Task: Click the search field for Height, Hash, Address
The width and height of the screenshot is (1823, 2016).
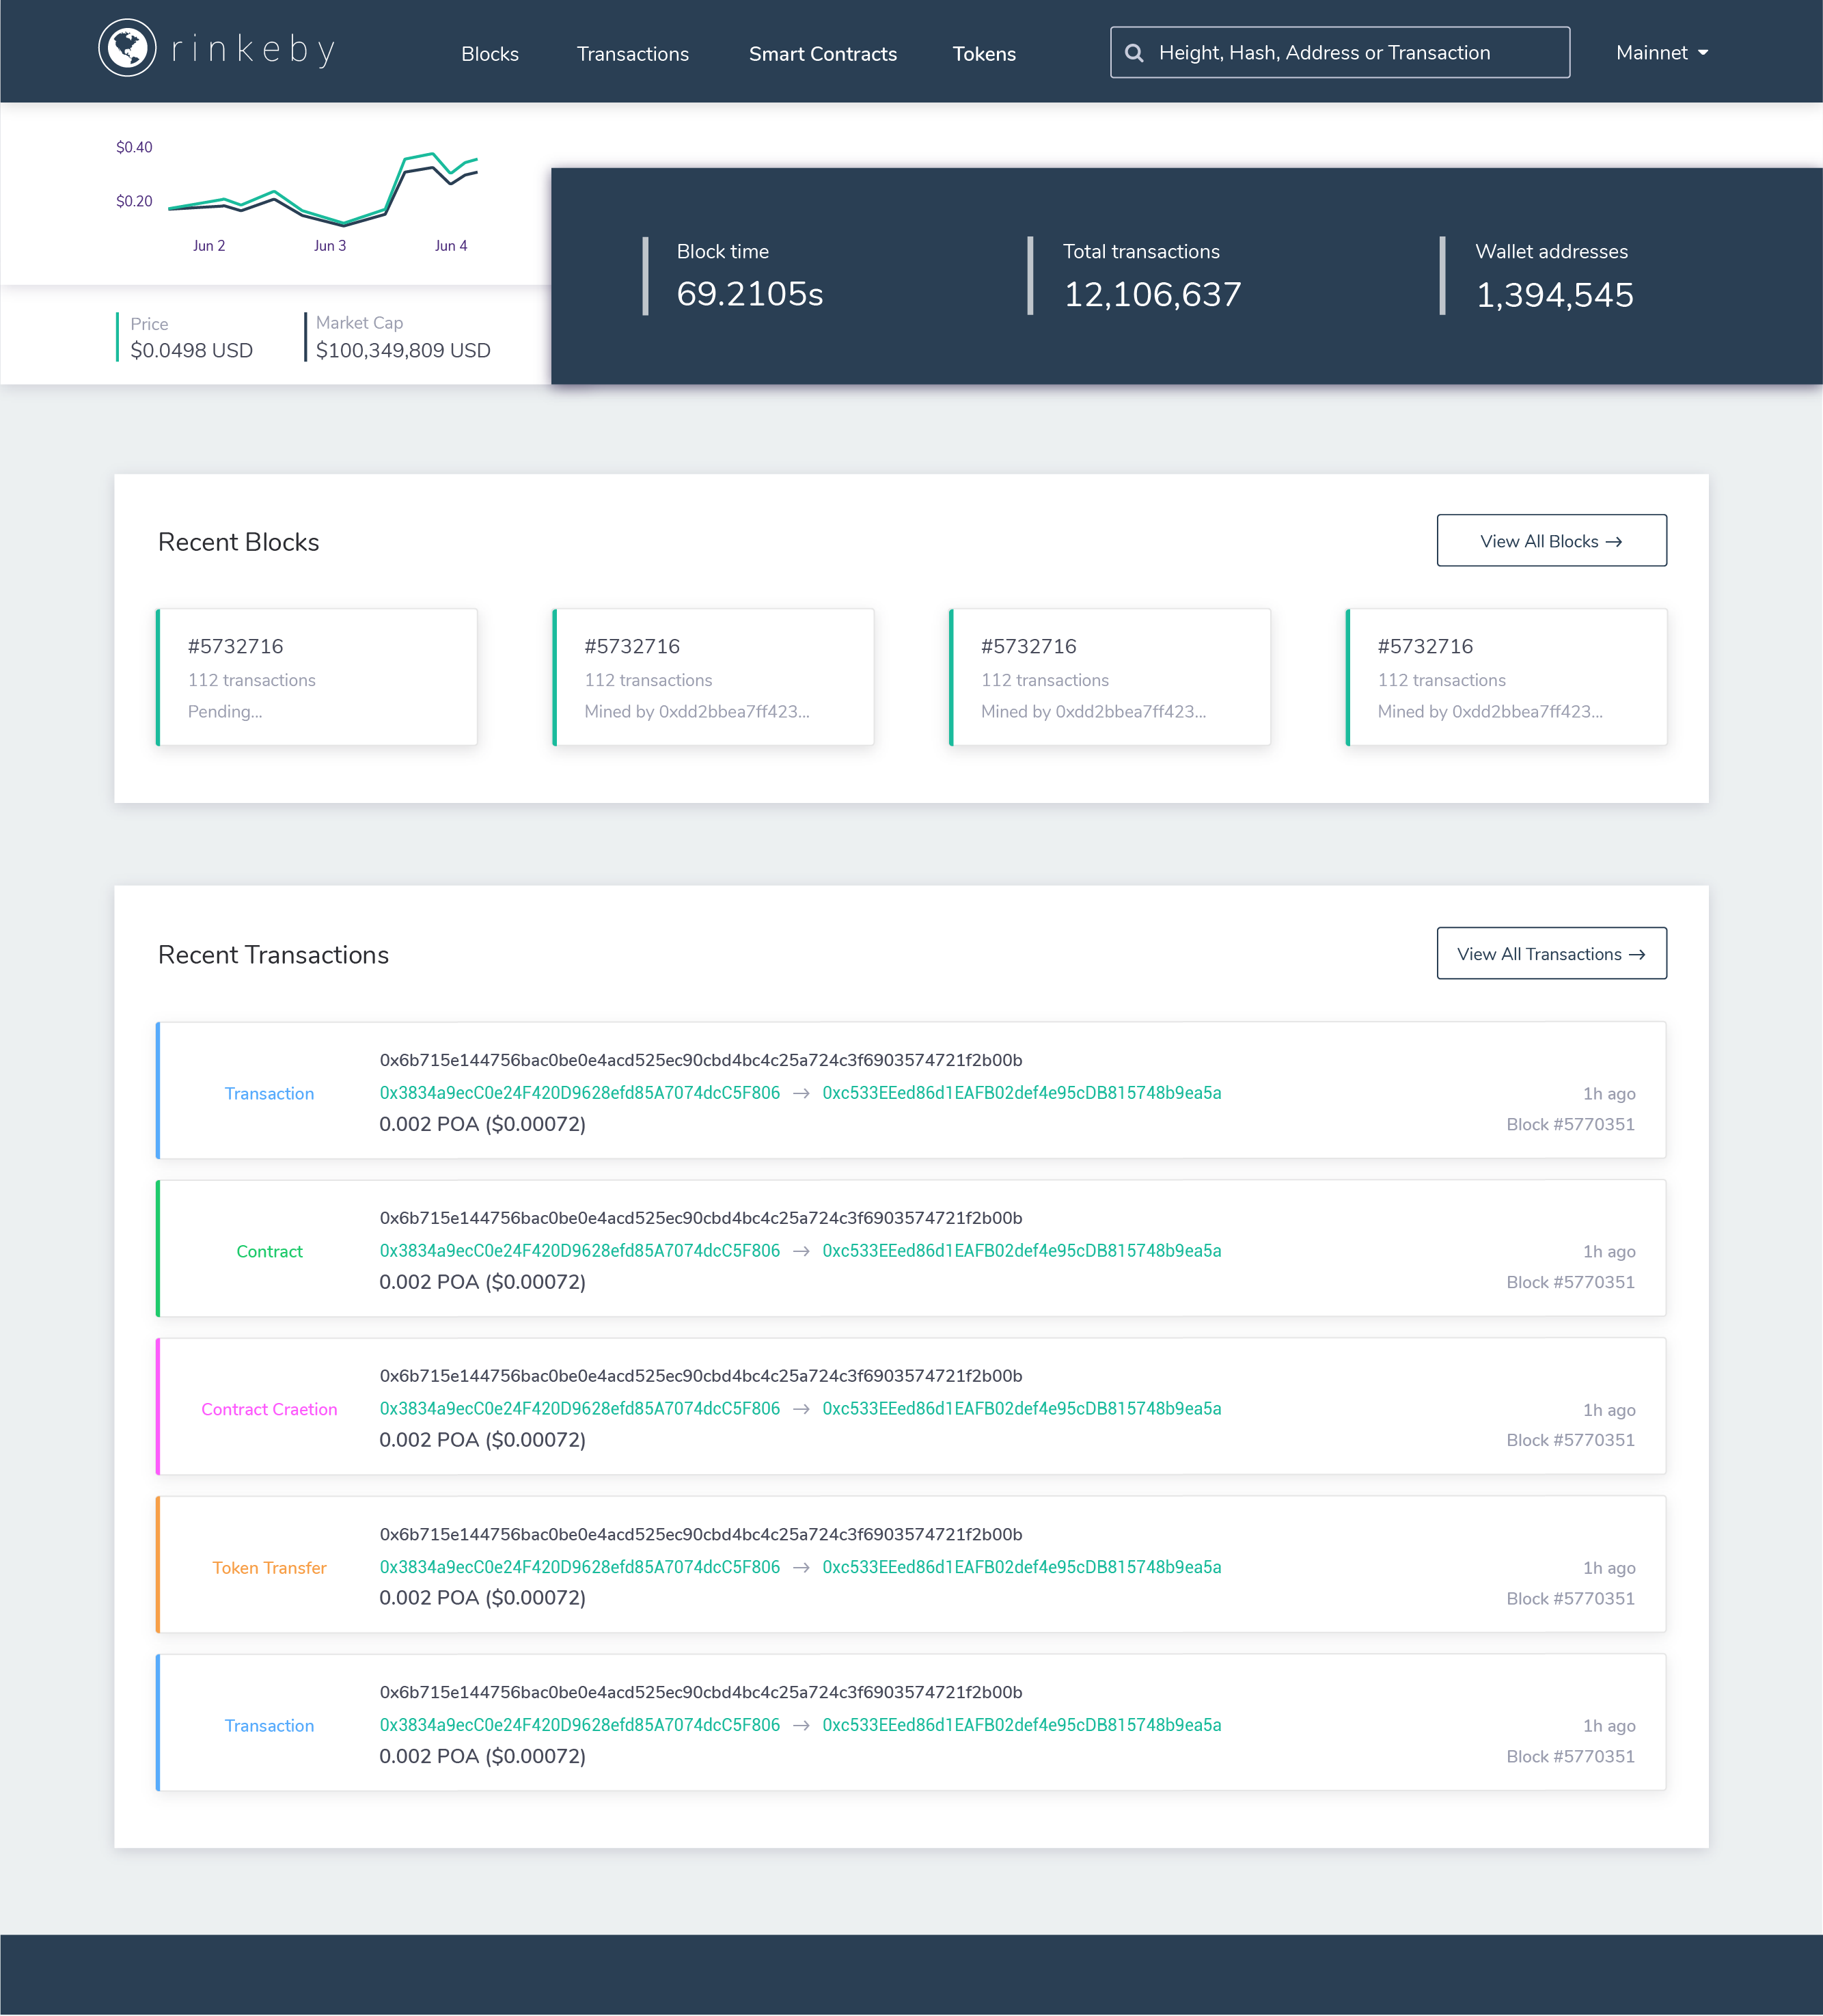Action: (1340, 52)
